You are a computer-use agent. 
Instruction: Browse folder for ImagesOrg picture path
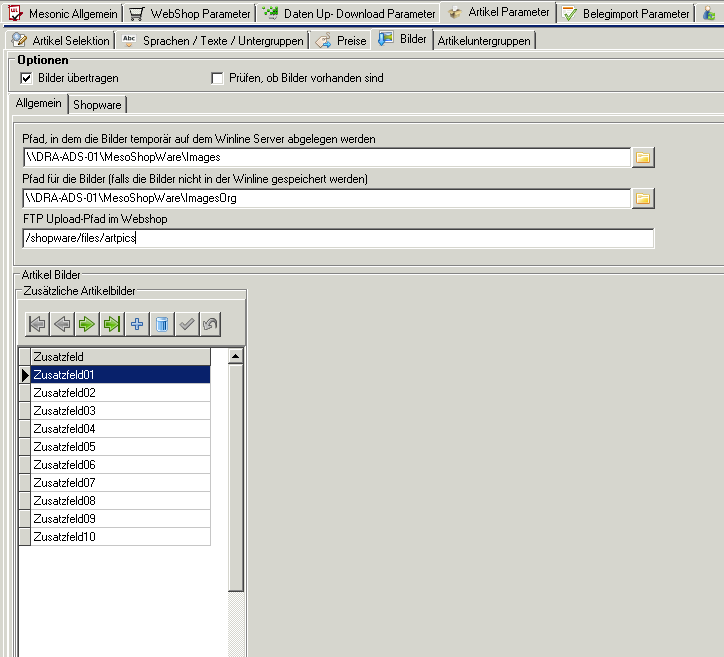click(x=643, y=198)
